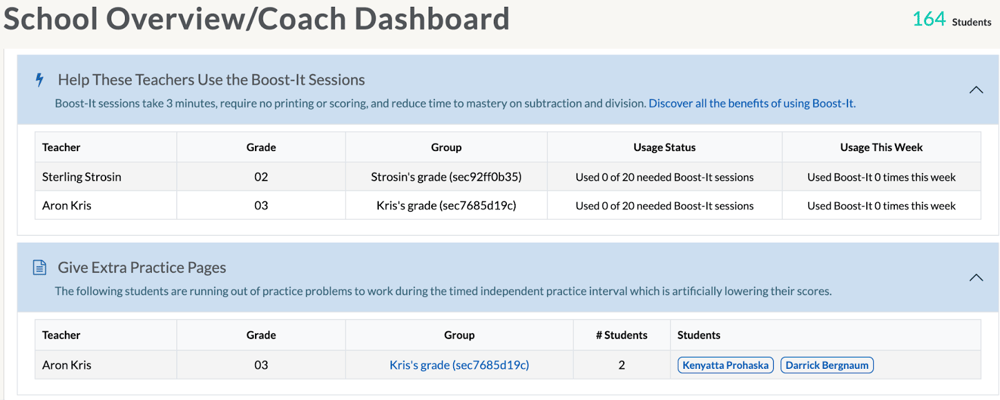Click the 164 Students count
Viewport: 1000px width, 400px height.
click(950, 19)
